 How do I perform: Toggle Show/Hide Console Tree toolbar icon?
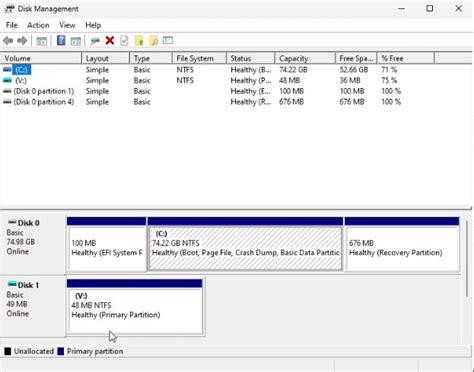pos(42,41)
